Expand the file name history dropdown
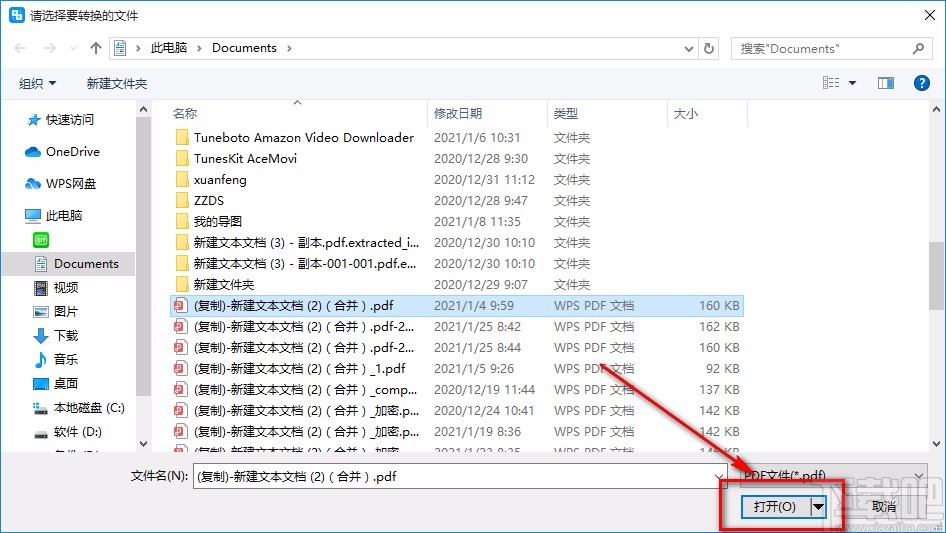Viewport: 946px width, 533px height. pyautogui.click(x=720, y=477)
